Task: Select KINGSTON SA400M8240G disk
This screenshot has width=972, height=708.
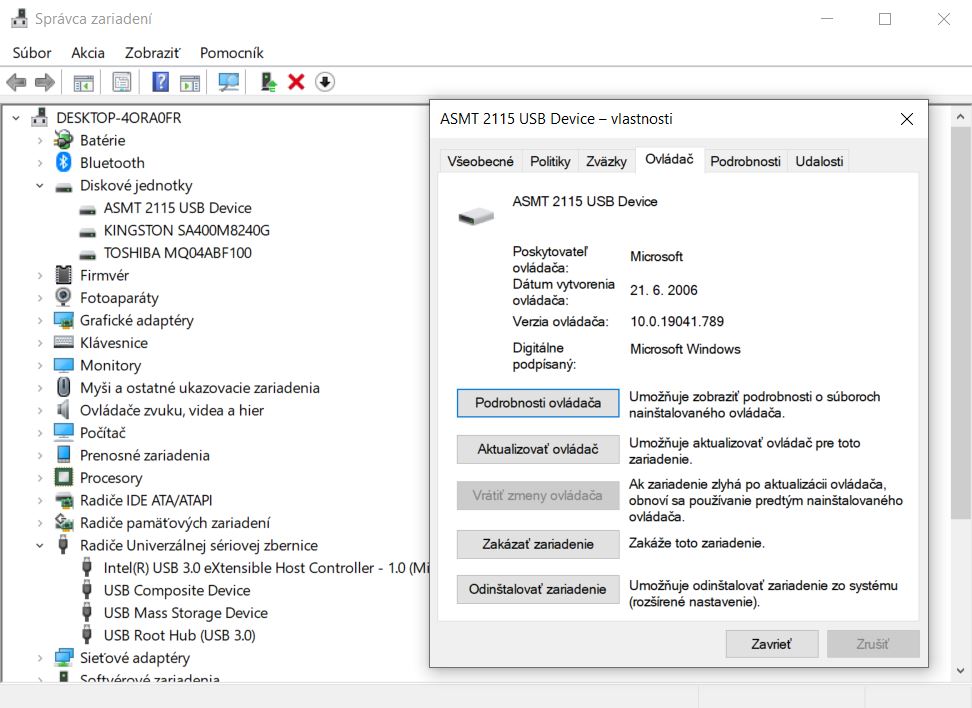Action: coord(187,230)
